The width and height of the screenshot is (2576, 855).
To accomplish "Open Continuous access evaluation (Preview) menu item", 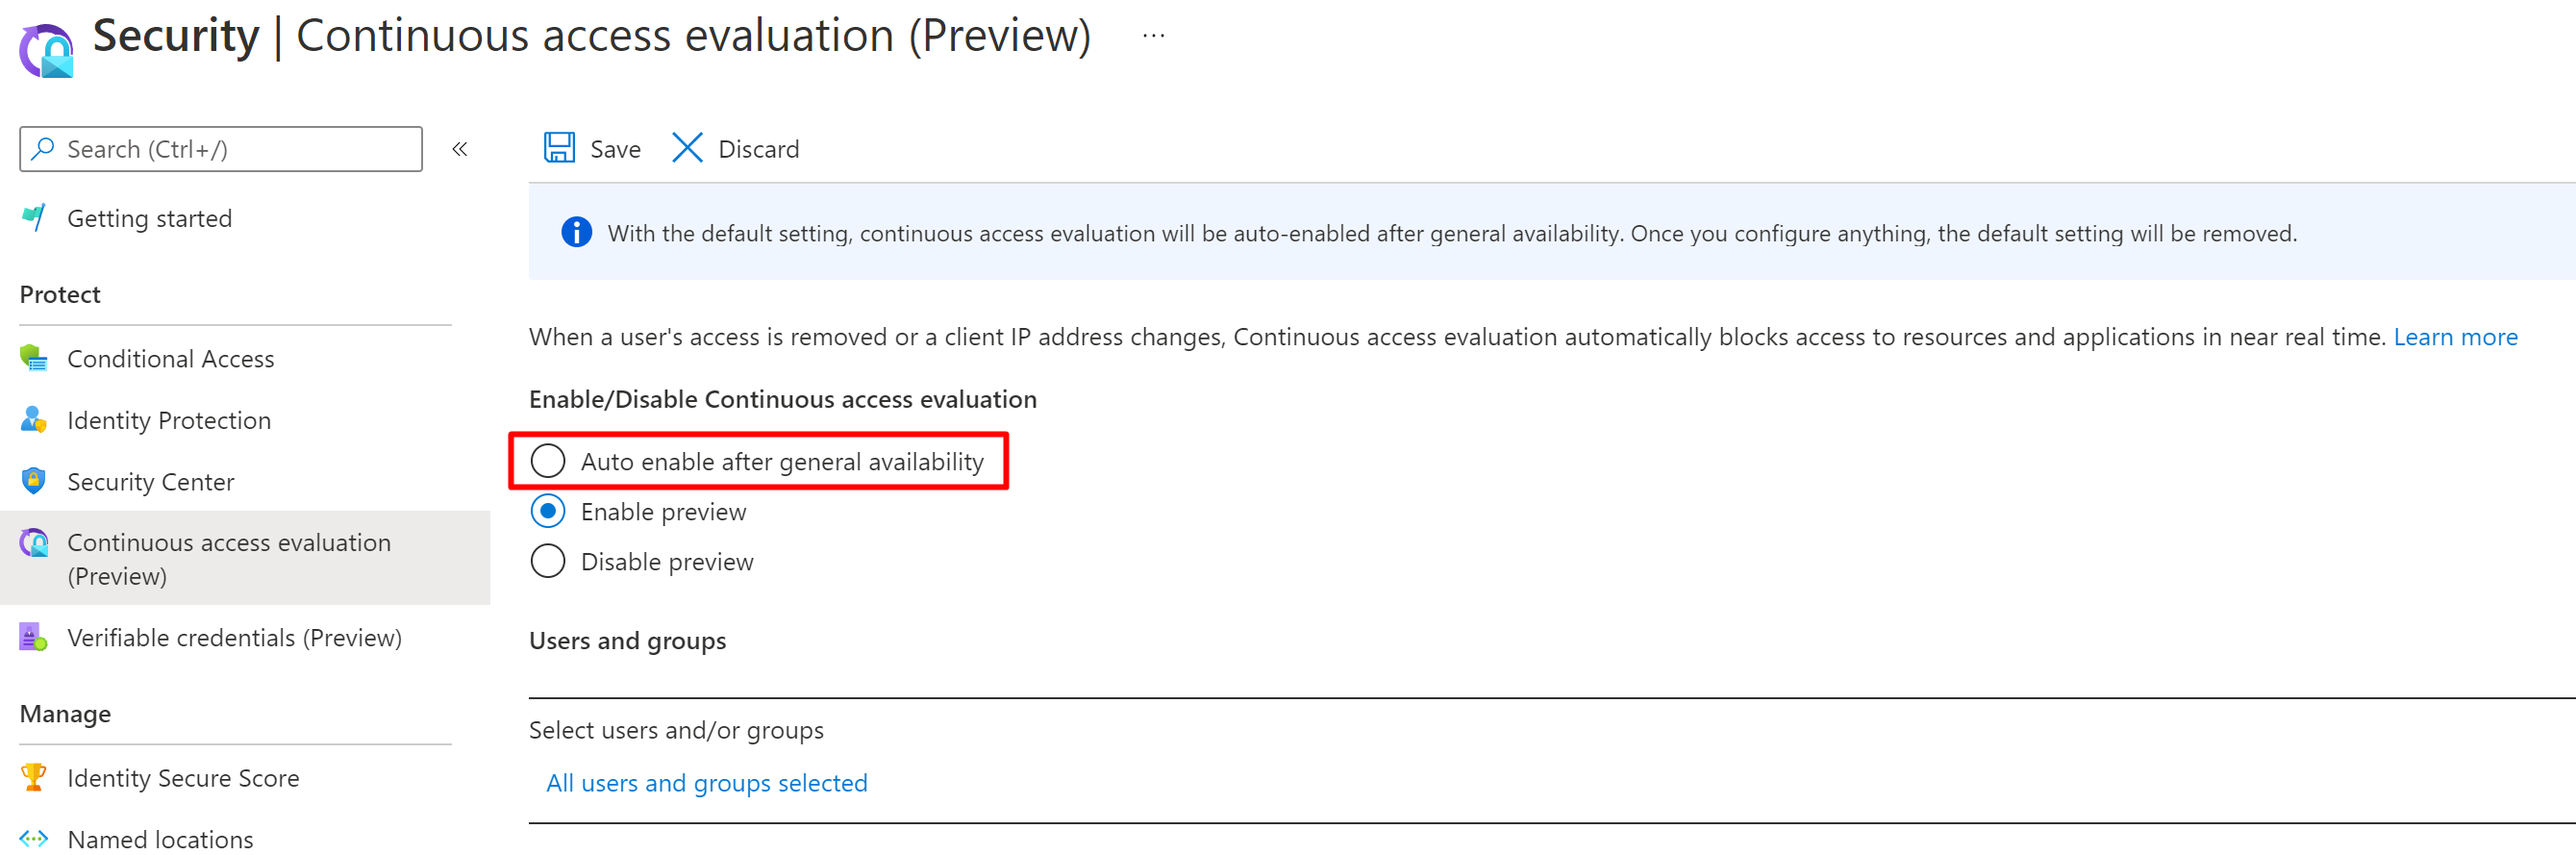I will click(x=229, y=558).
